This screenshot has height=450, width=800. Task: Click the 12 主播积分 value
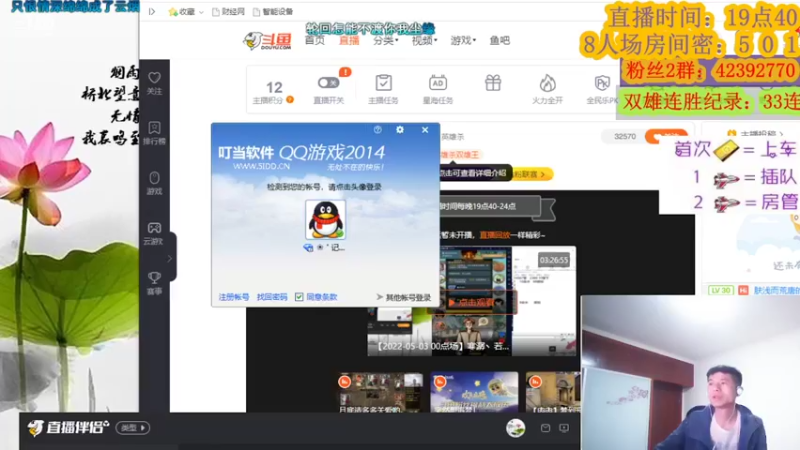(274, 87)
